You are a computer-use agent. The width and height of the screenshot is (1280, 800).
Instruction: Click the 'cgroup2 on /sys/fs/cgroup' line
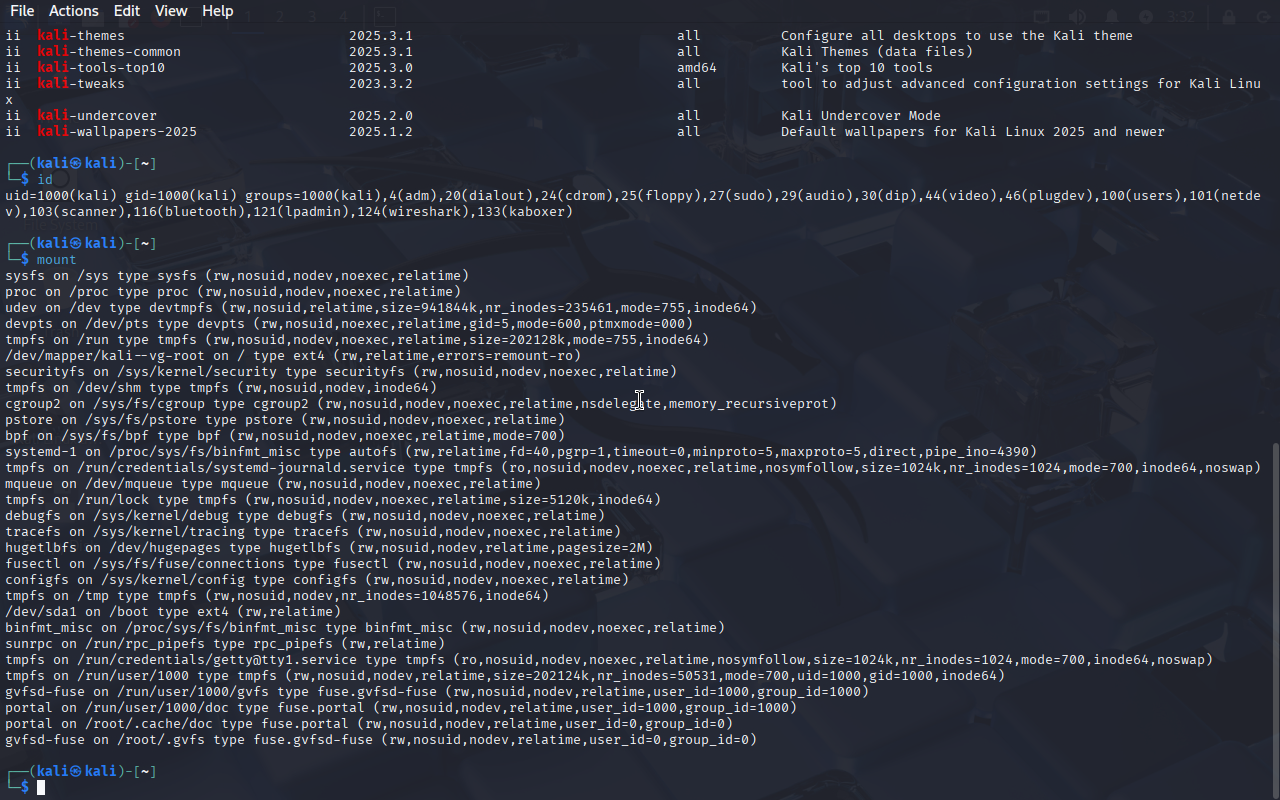[421, 404]
